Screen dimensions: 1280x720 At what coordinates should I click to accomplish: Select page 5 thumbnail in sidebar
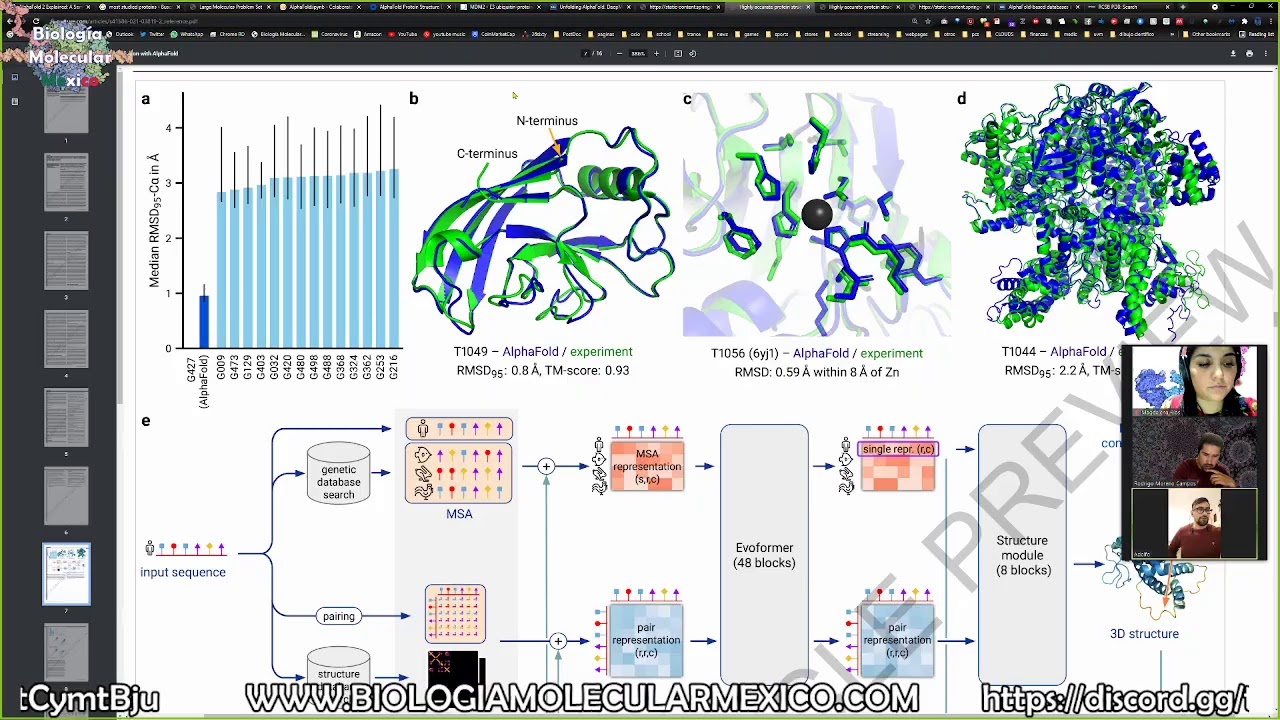66,416
